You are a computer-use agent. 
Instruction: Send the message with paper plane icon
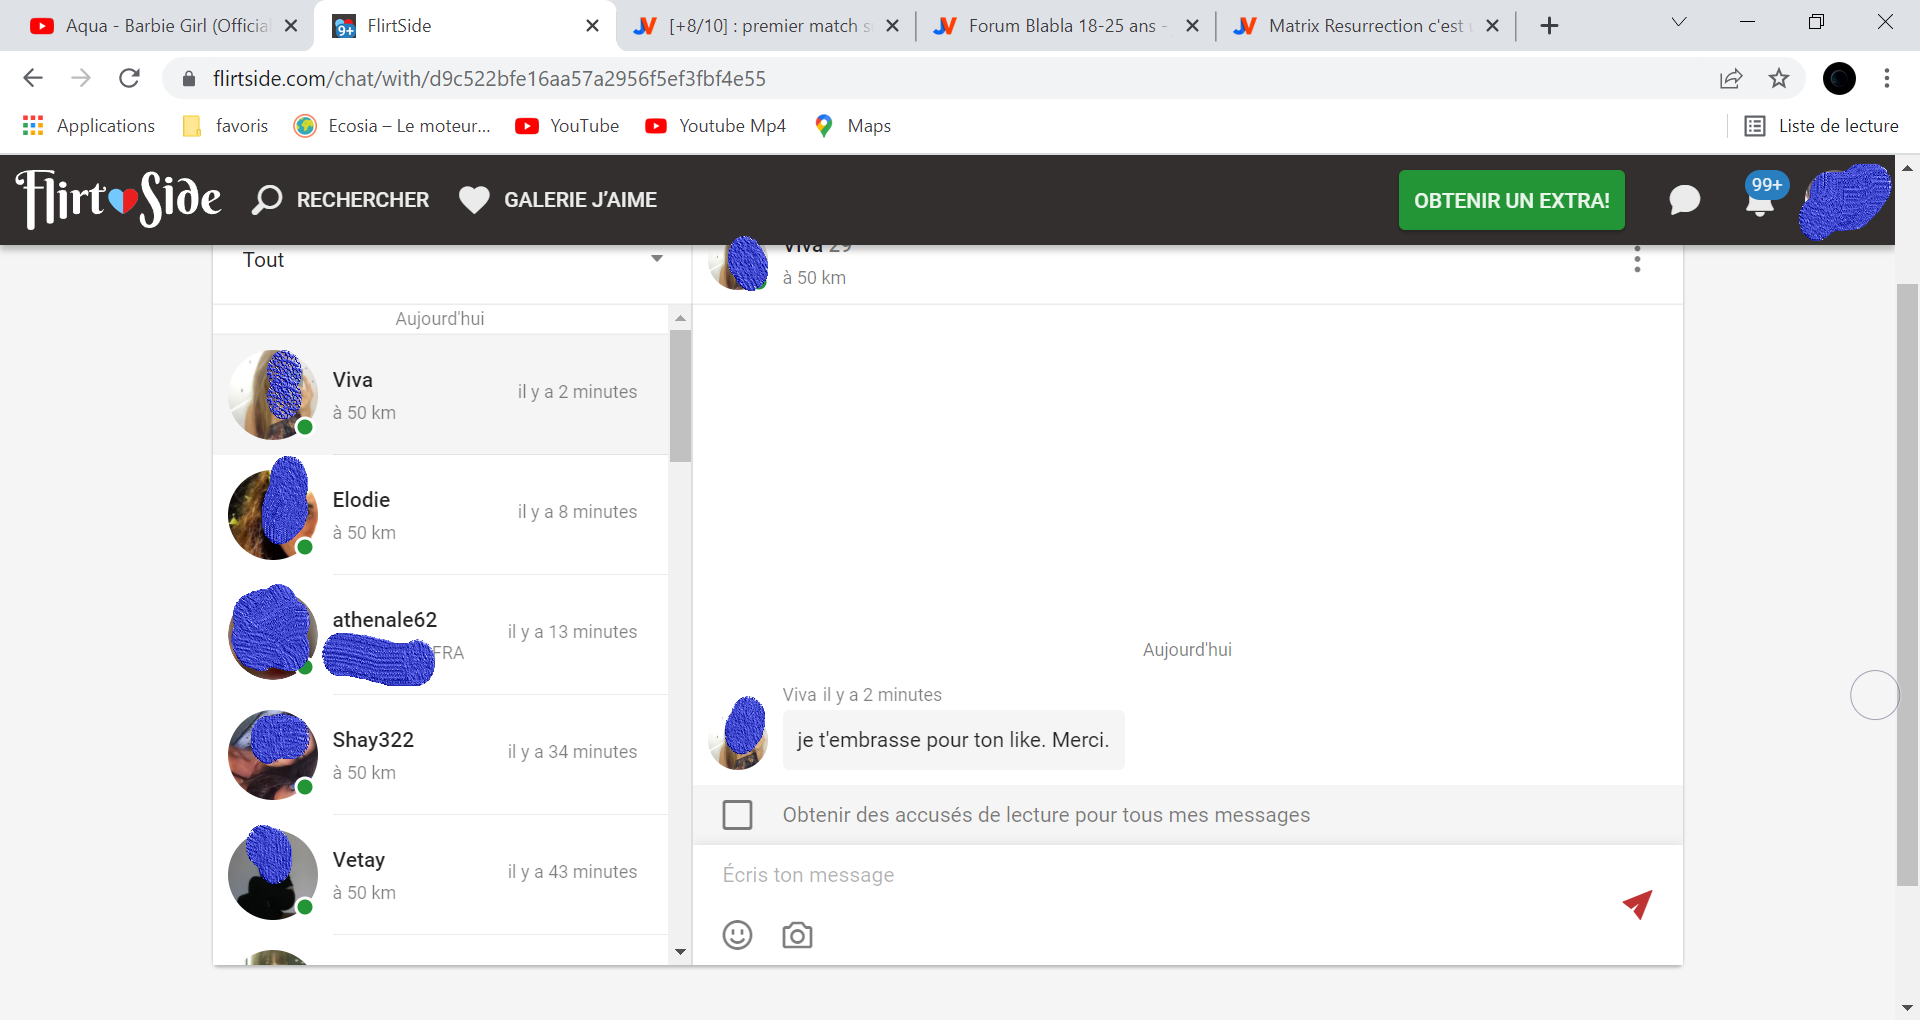(1637, 904)
